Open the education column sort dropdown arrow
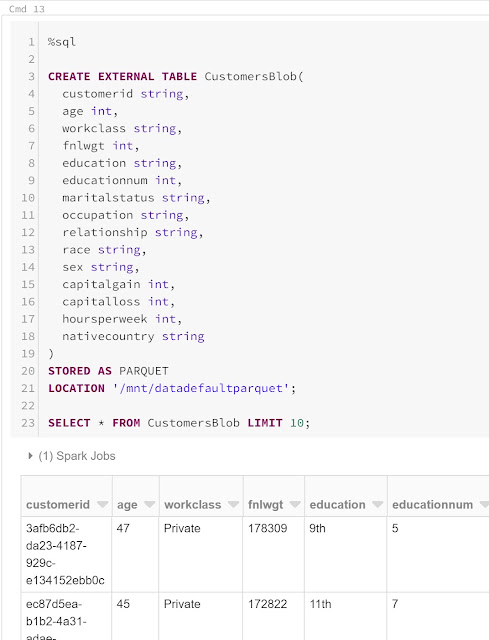The height and width of the screenshot is (640, 489). point(378,504)
